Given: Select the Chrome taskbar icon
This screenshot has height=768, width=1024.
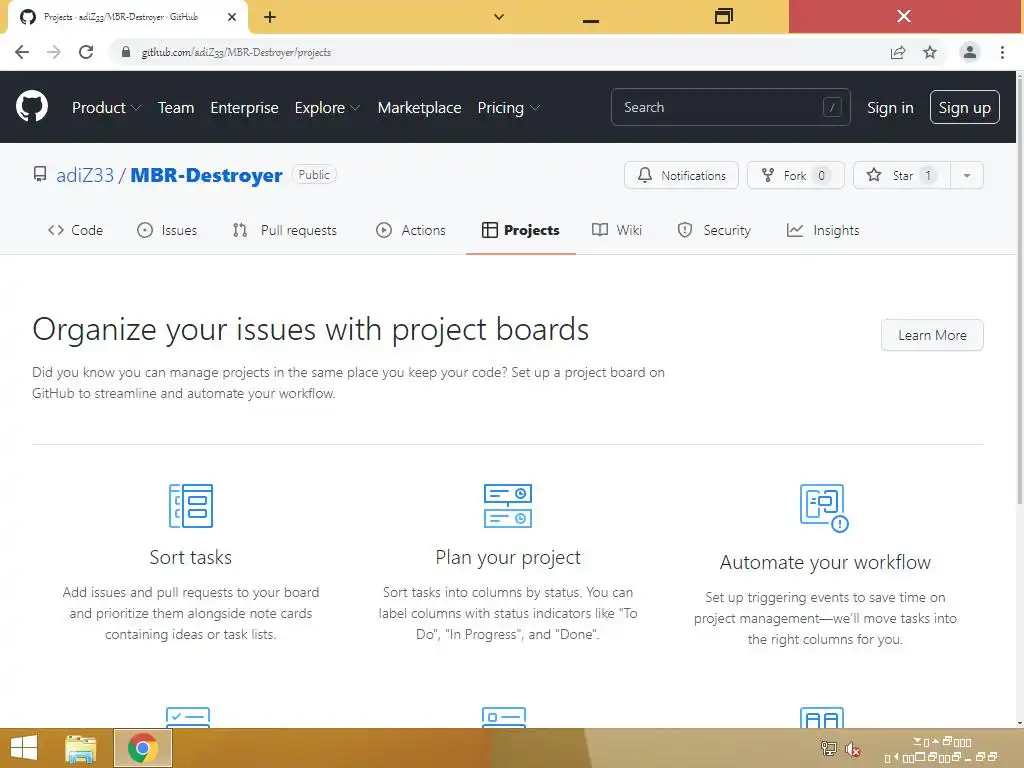Looking at the screenshot, I should pos(143,748).
